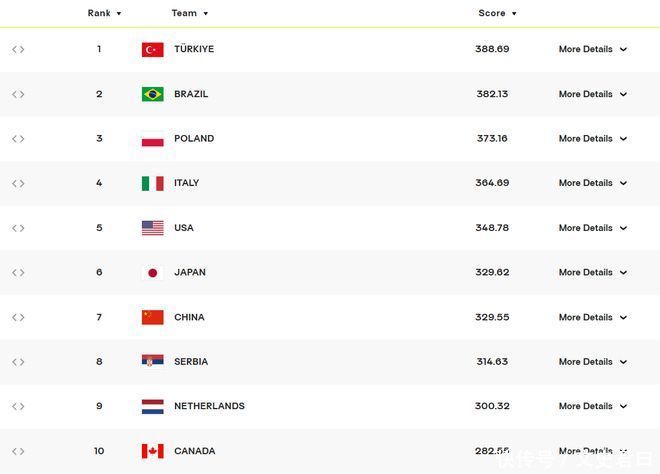
Task: Click the Italy flag icon
Action: coord(152,184)
